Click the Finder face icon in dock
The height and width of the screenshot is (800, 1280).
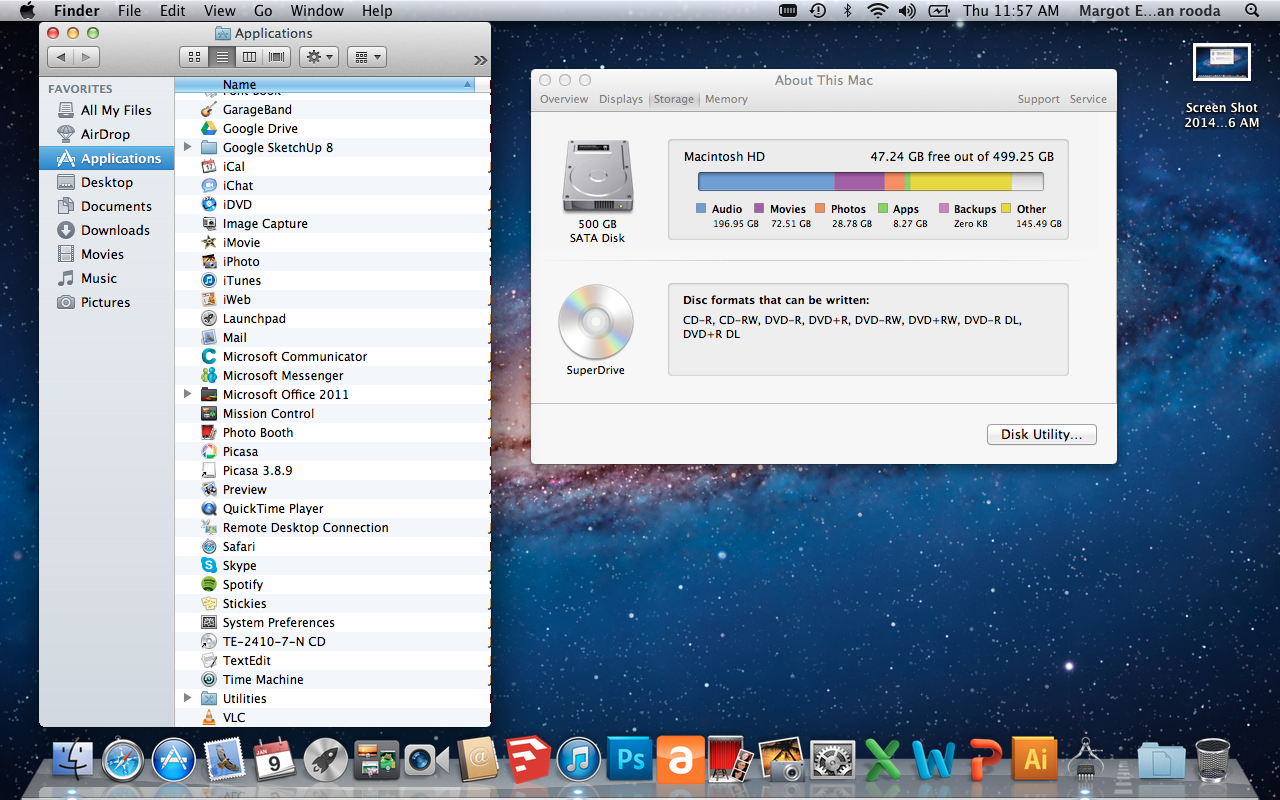coord(72,760)
